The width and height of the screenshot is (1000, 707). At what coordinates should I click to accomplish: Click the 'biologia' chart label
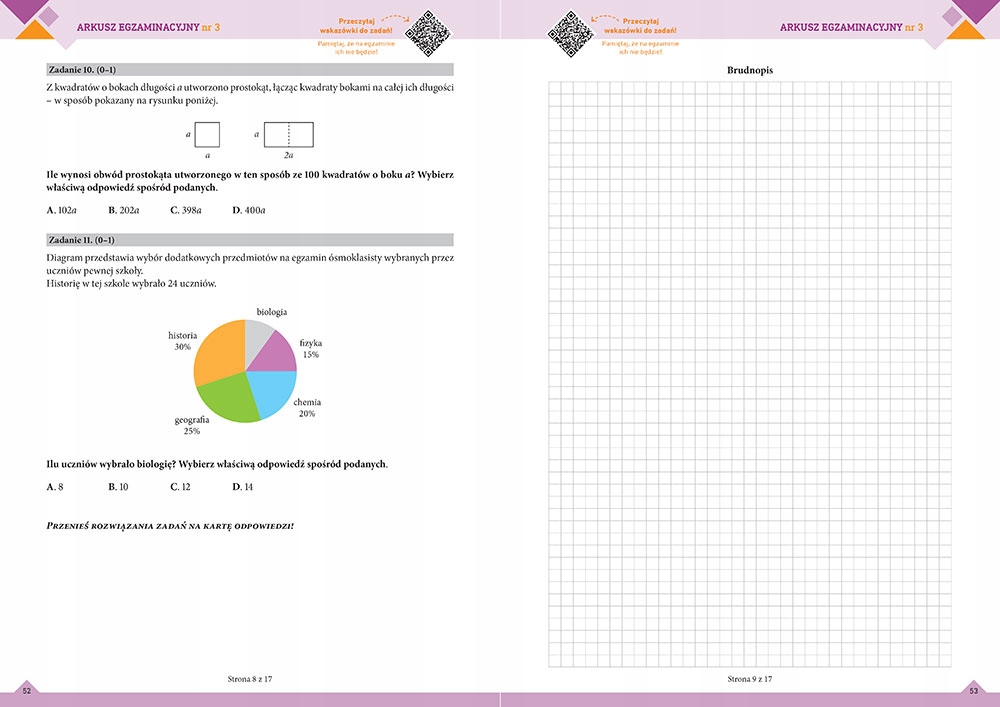pos(272,312)
